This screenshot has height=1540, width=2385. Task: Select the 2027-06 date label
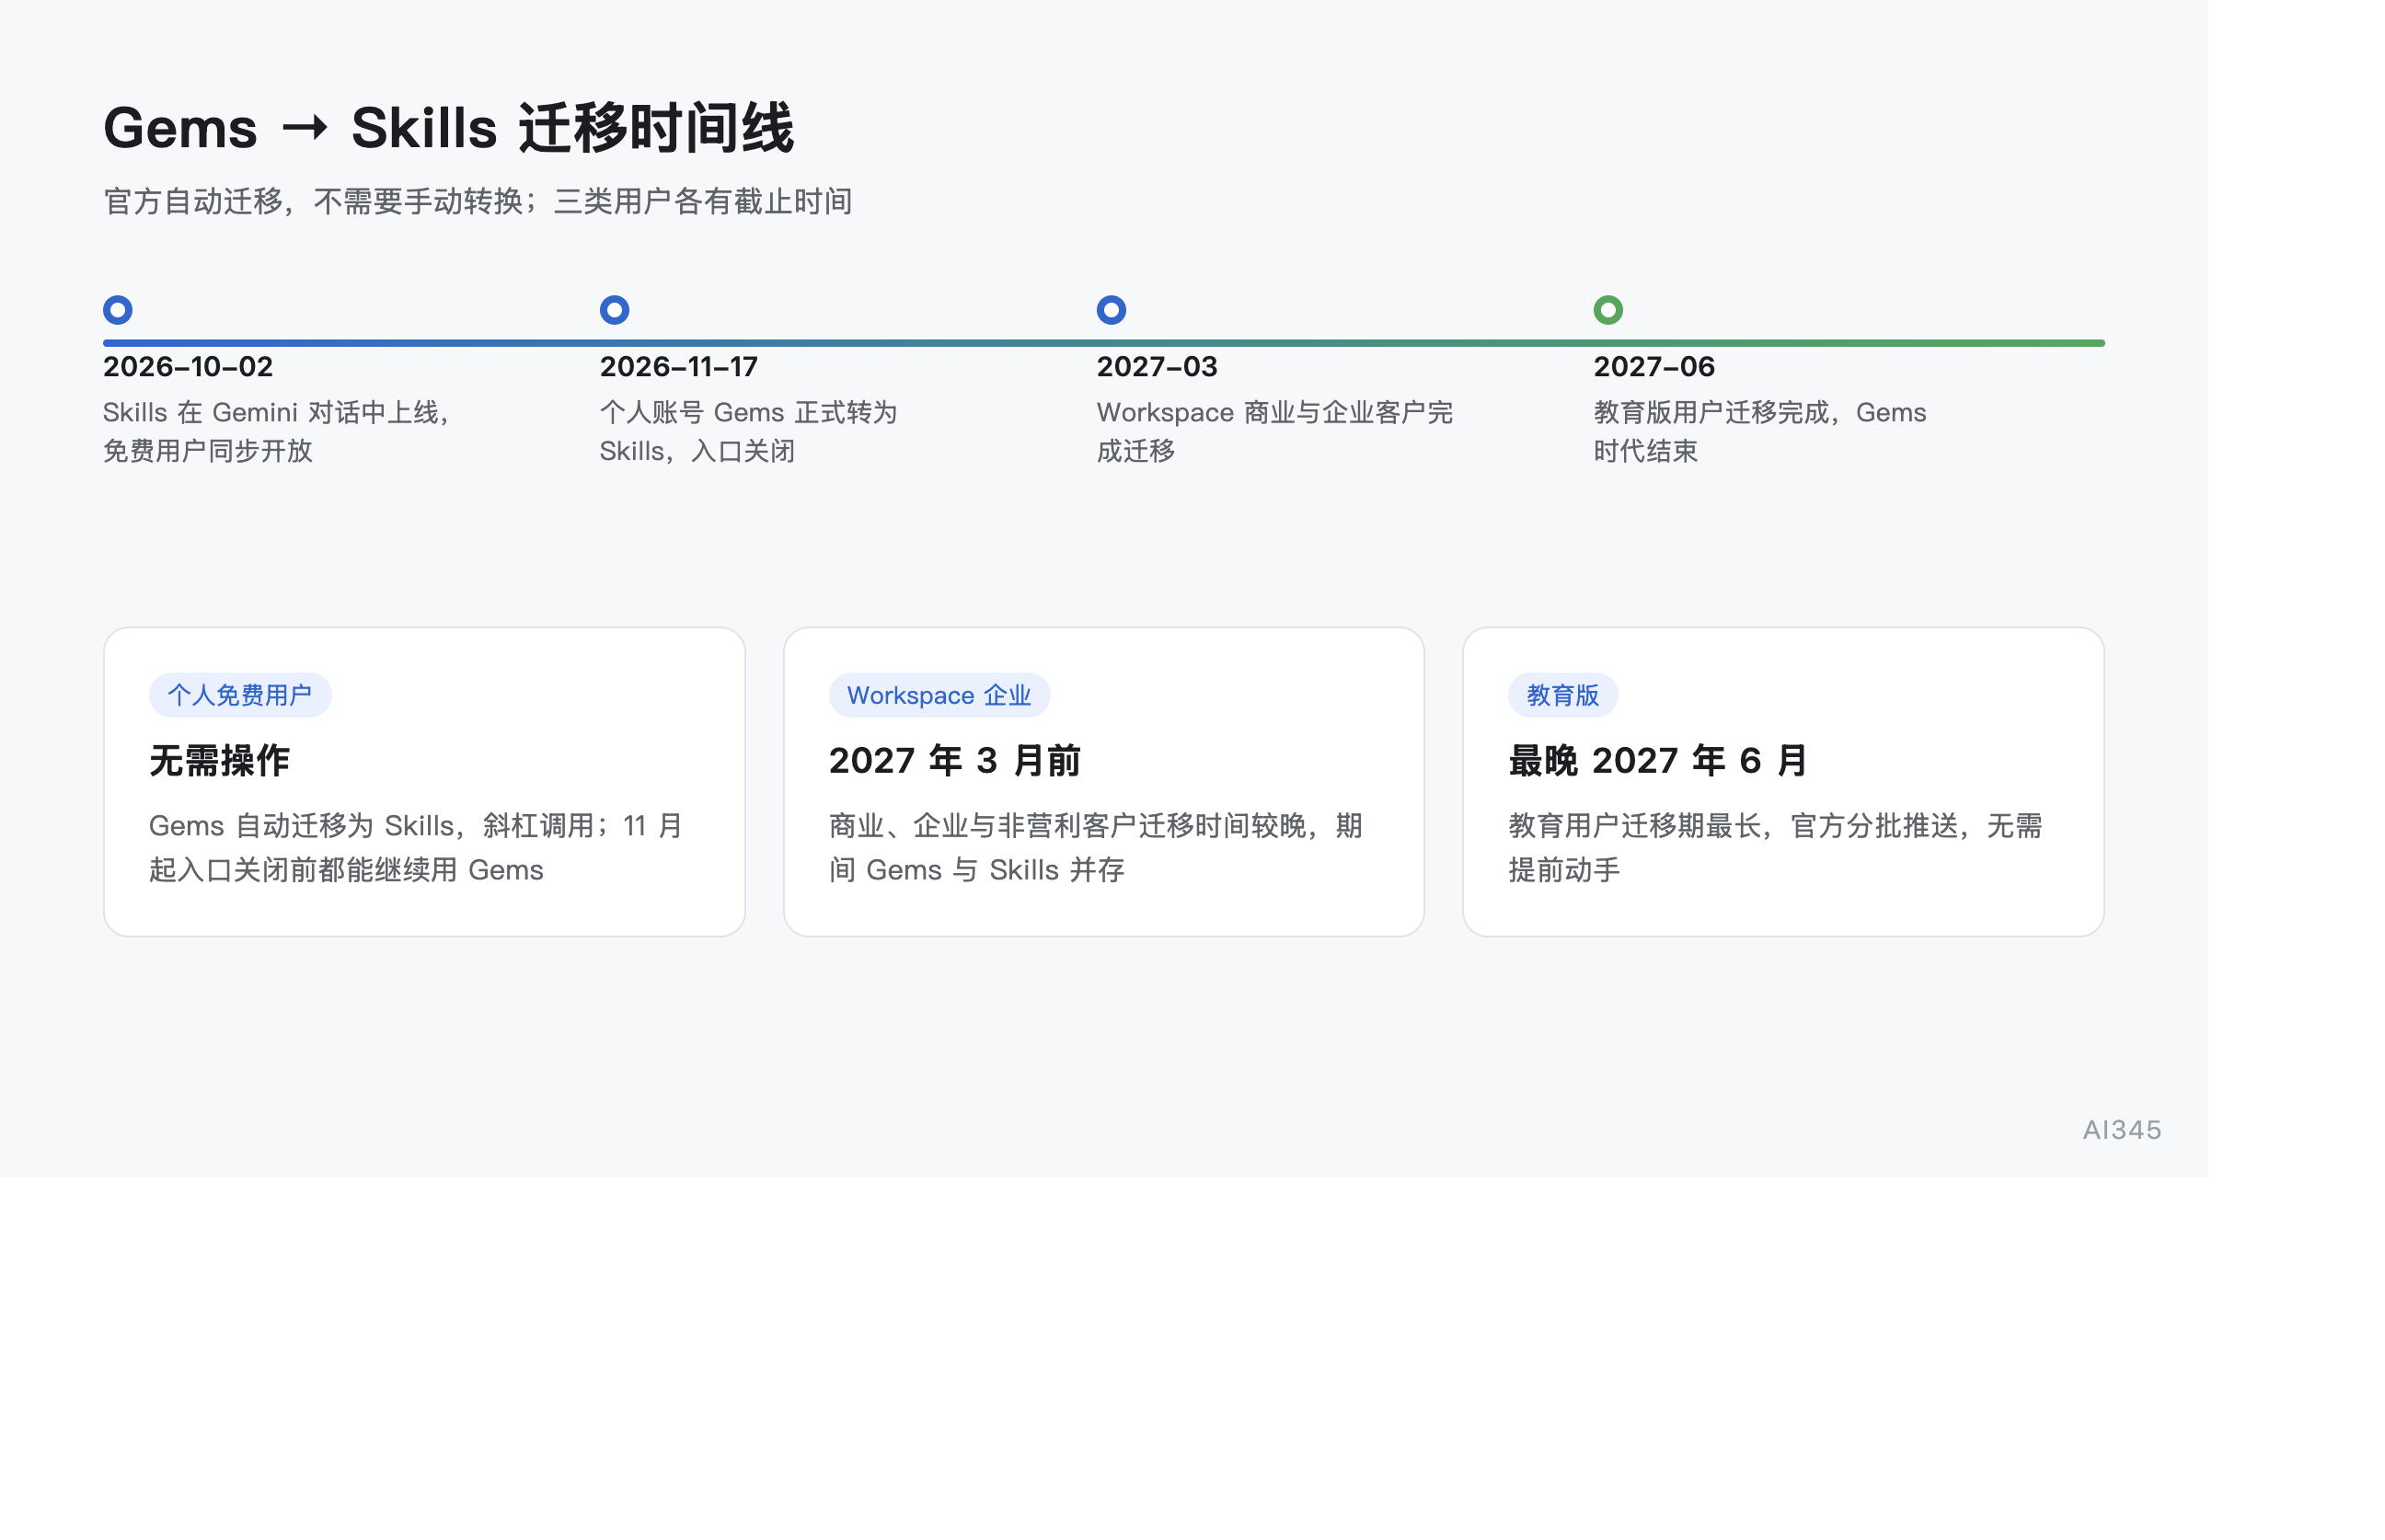pyautogui.click(x=1654, y=367)
